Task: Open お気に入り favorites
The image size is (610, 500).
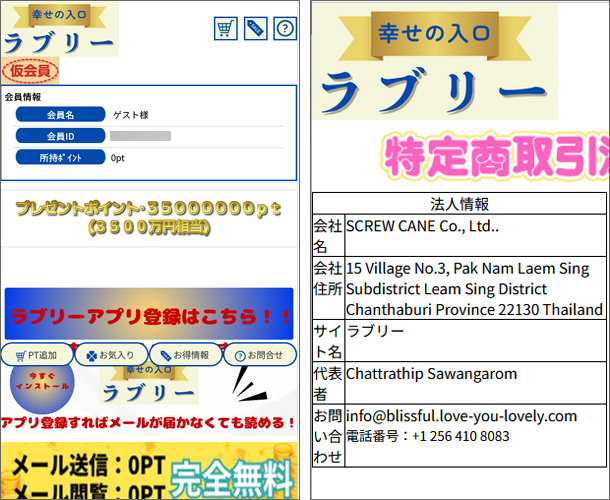Action: tap(110, 355)
